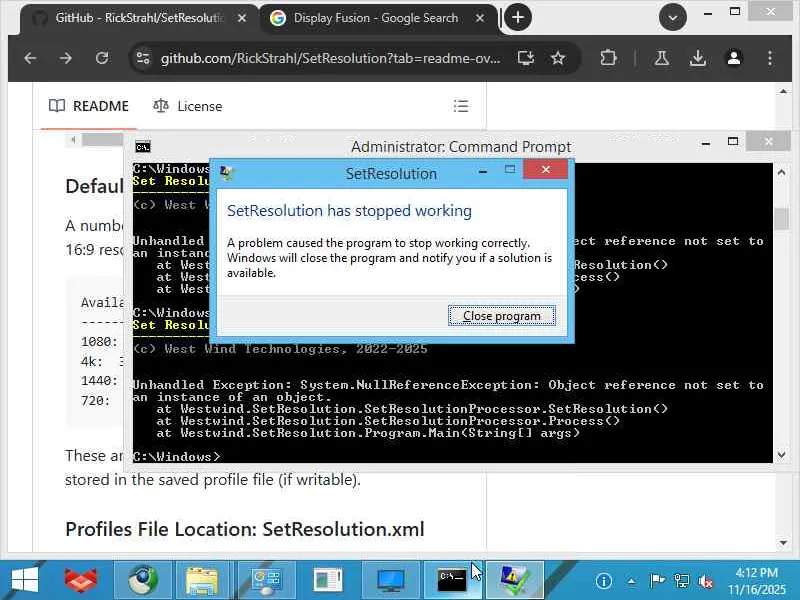Open the blue monitor taskbar icon
The width and height of the screenshot is (800, 600).
click(390, 581)
